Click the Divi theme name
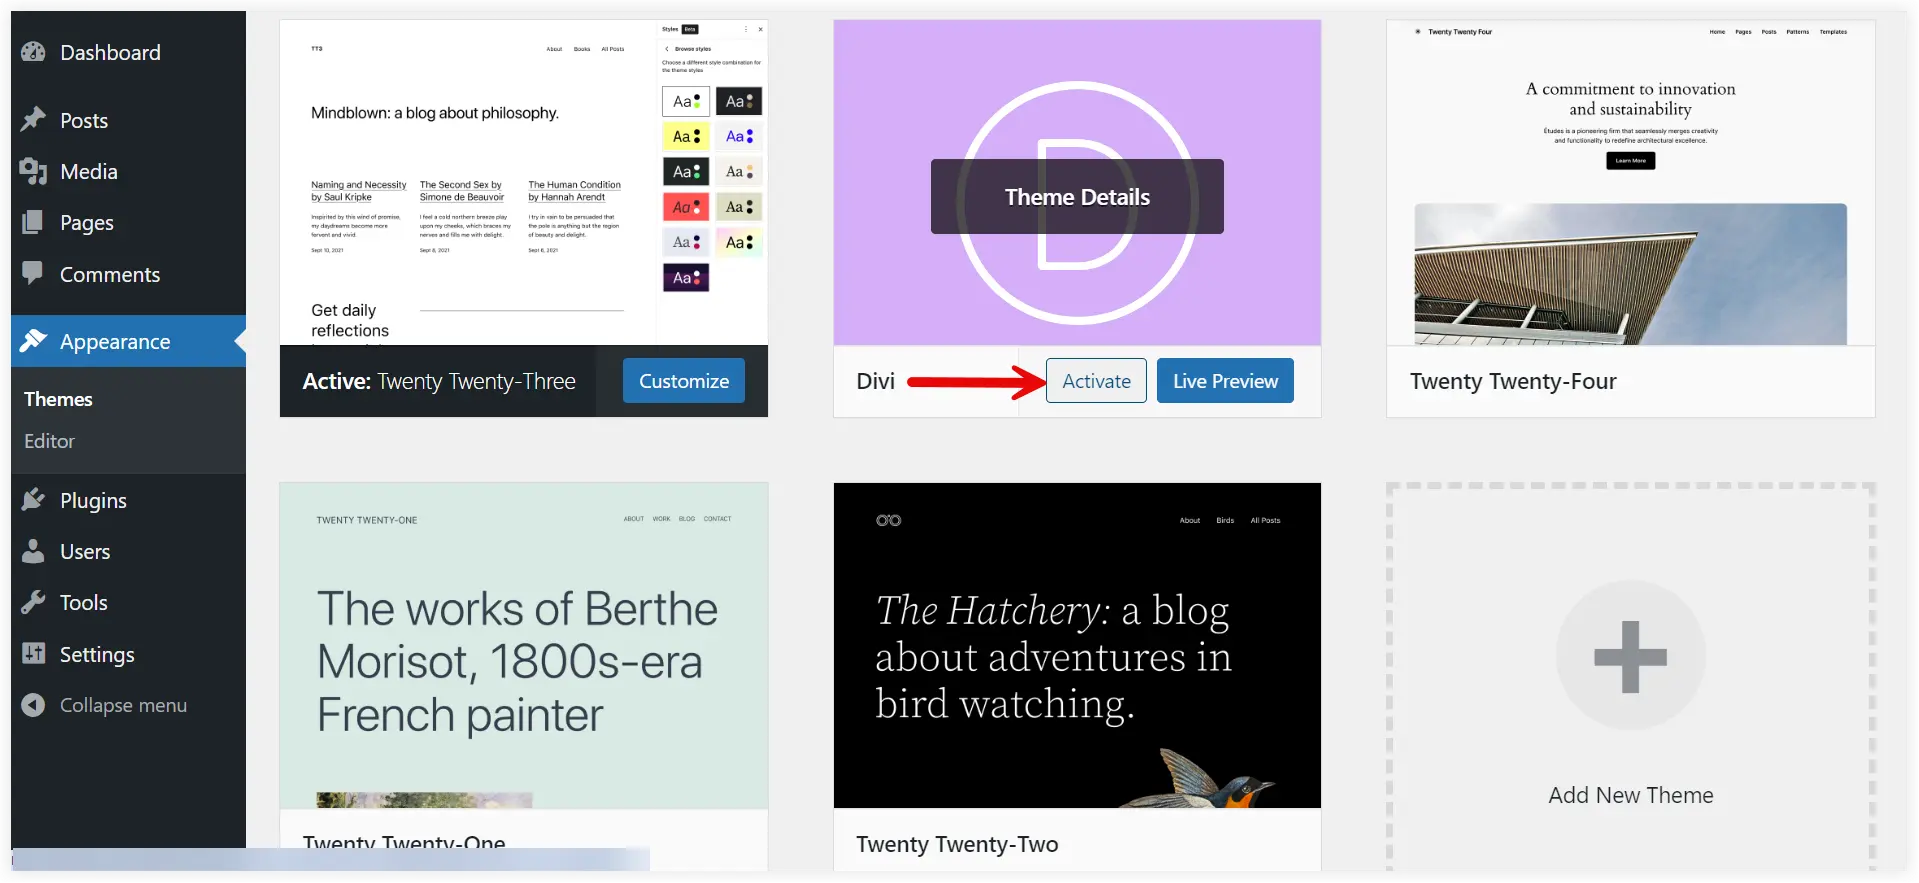Screen dimensions: 1919x883 875,381
